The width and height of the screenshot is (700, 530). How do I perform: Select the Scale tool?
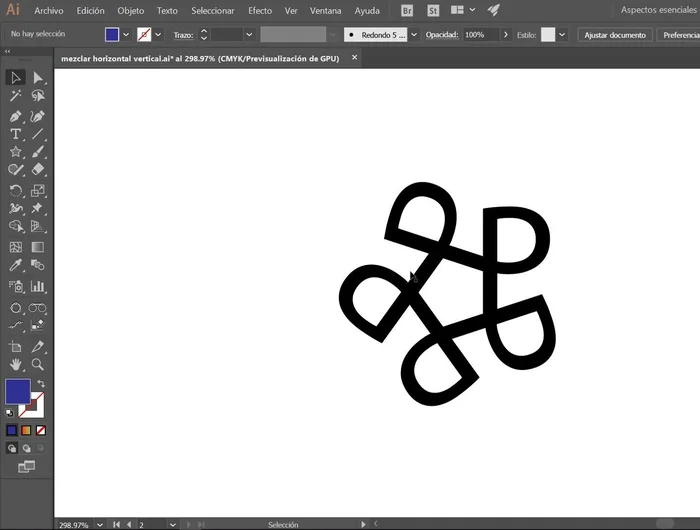tap(38, 191)
